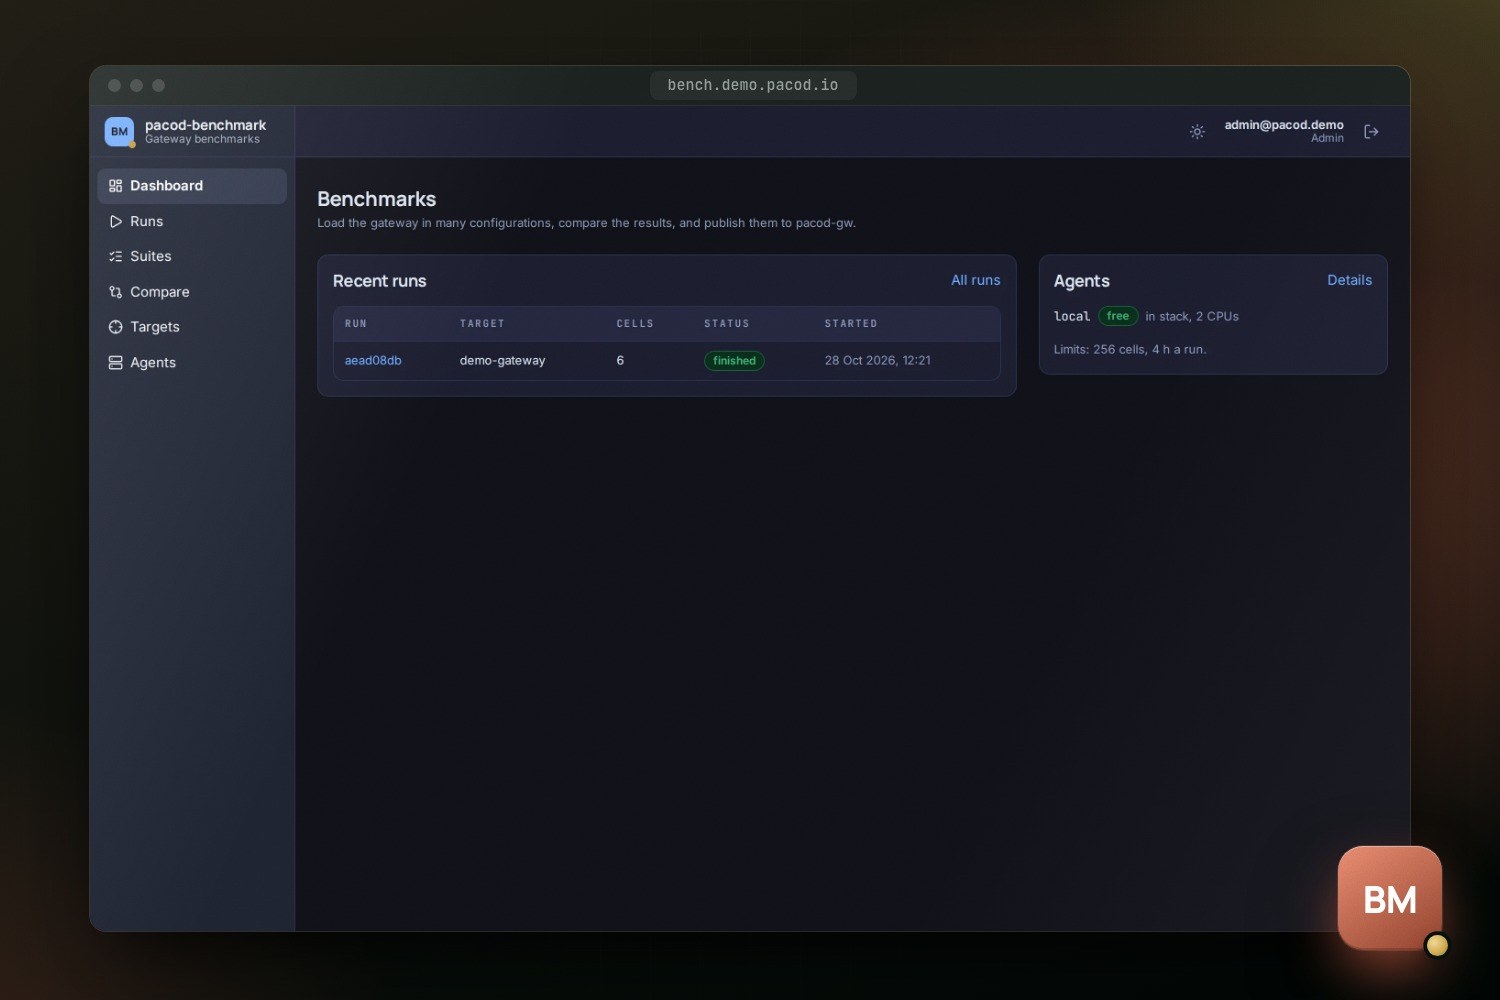Screen dimensions: 1500x1000
Task: Open run aead08db
Action: [x=373, y=361]
